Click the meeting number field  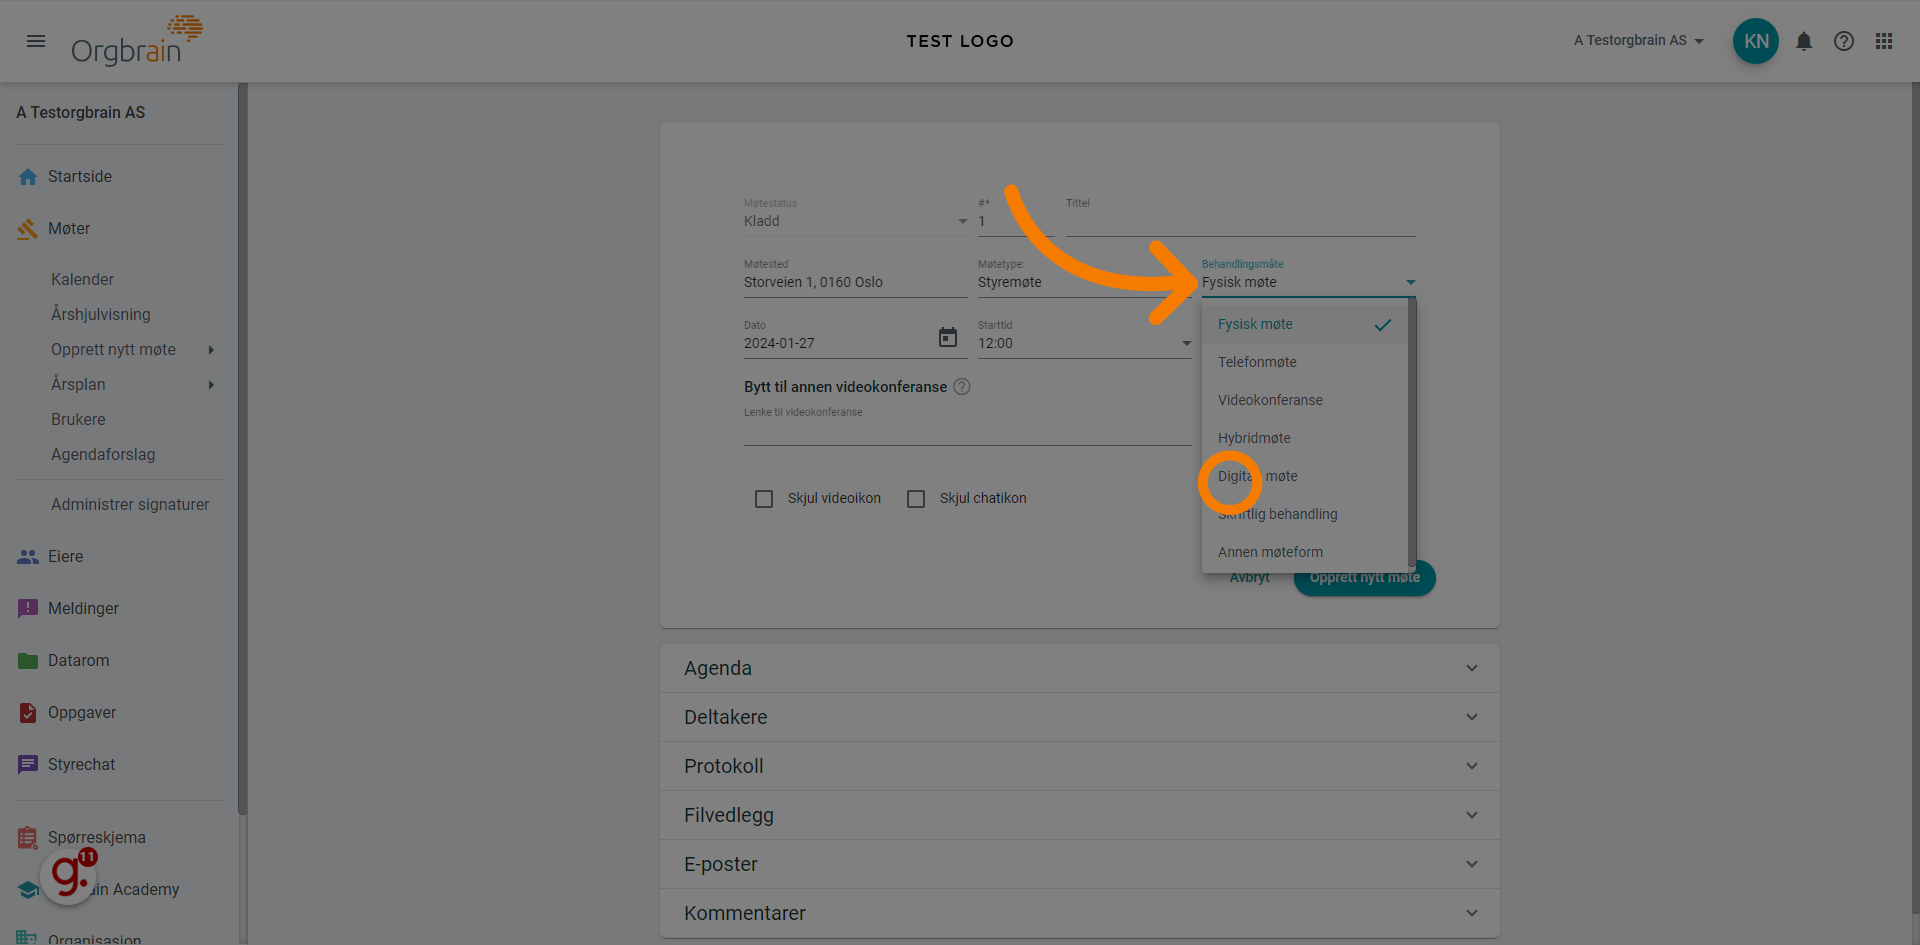(x=1016, y=221)
